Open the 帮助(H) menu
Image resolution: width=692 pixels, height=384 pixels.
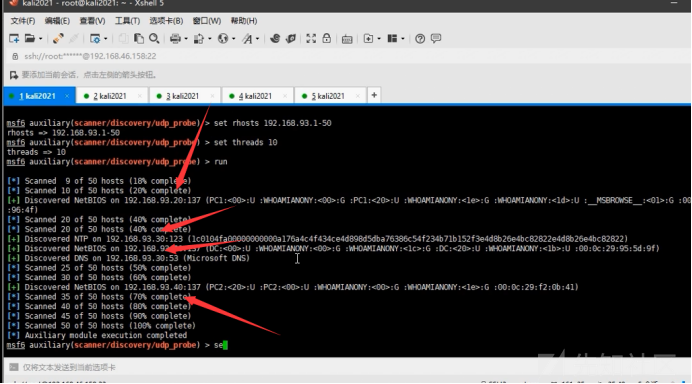coord(244,21)
